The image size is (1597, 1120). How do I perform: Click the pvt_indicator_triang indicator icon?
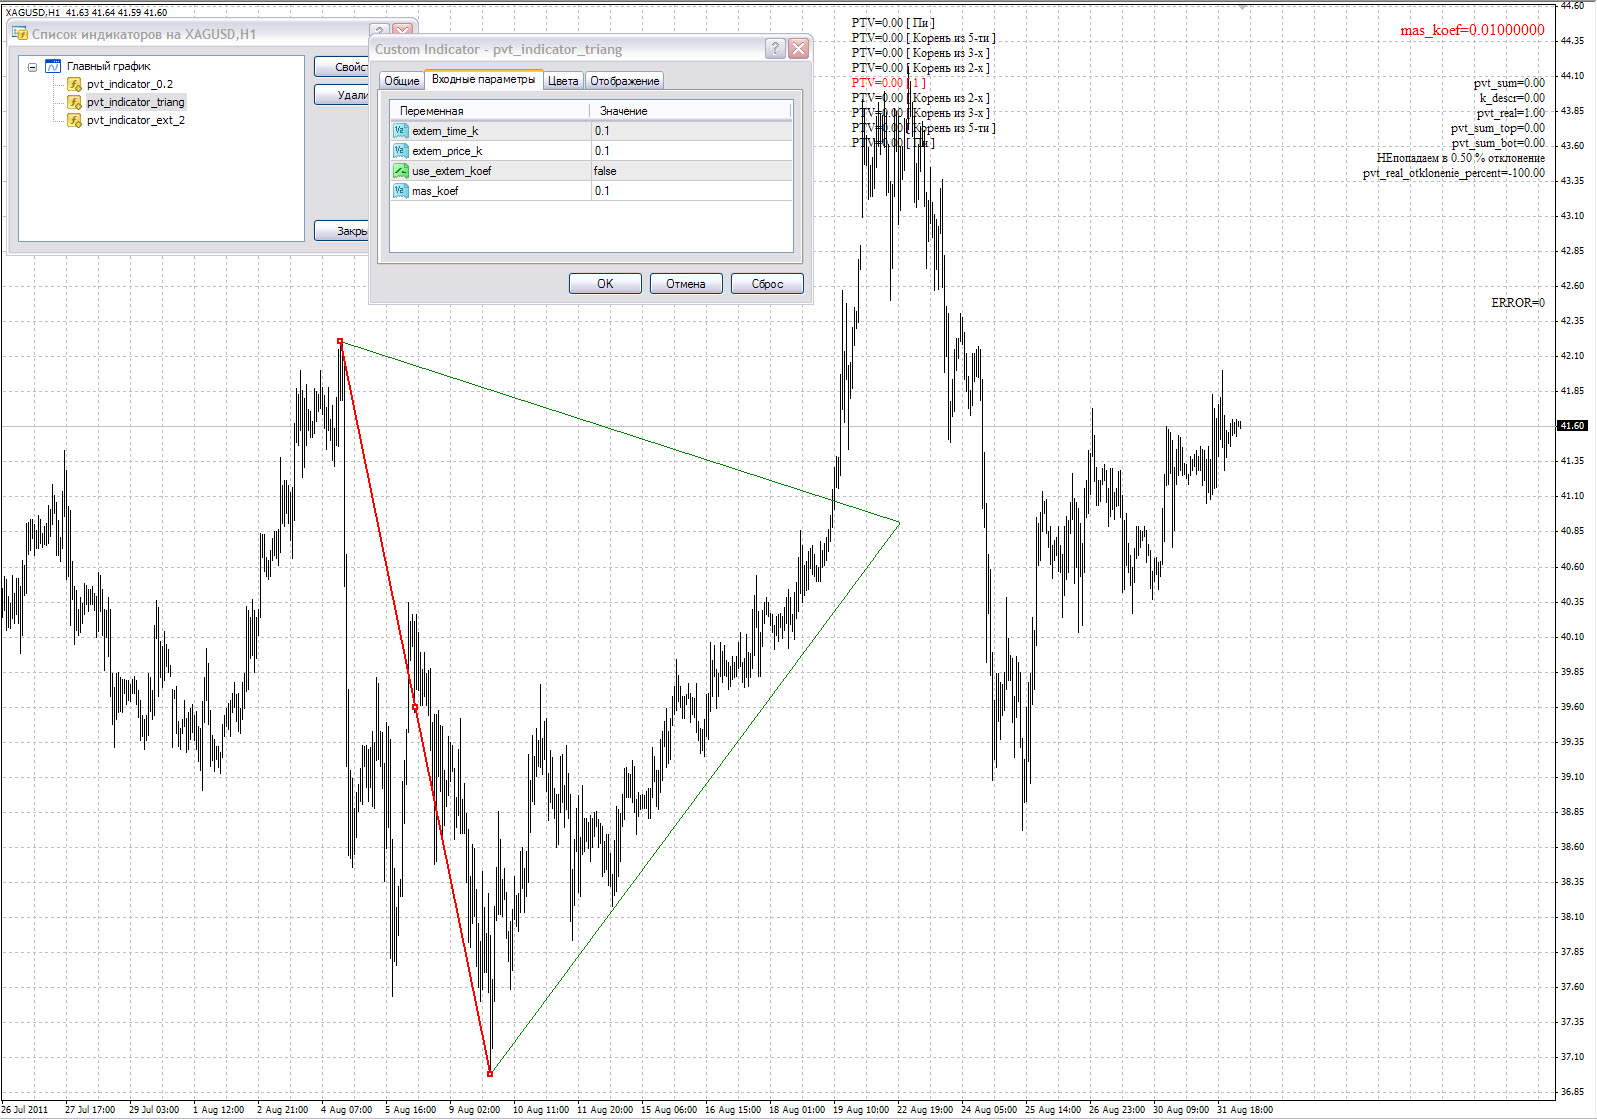pyautogui.click(x=74, y=102)
